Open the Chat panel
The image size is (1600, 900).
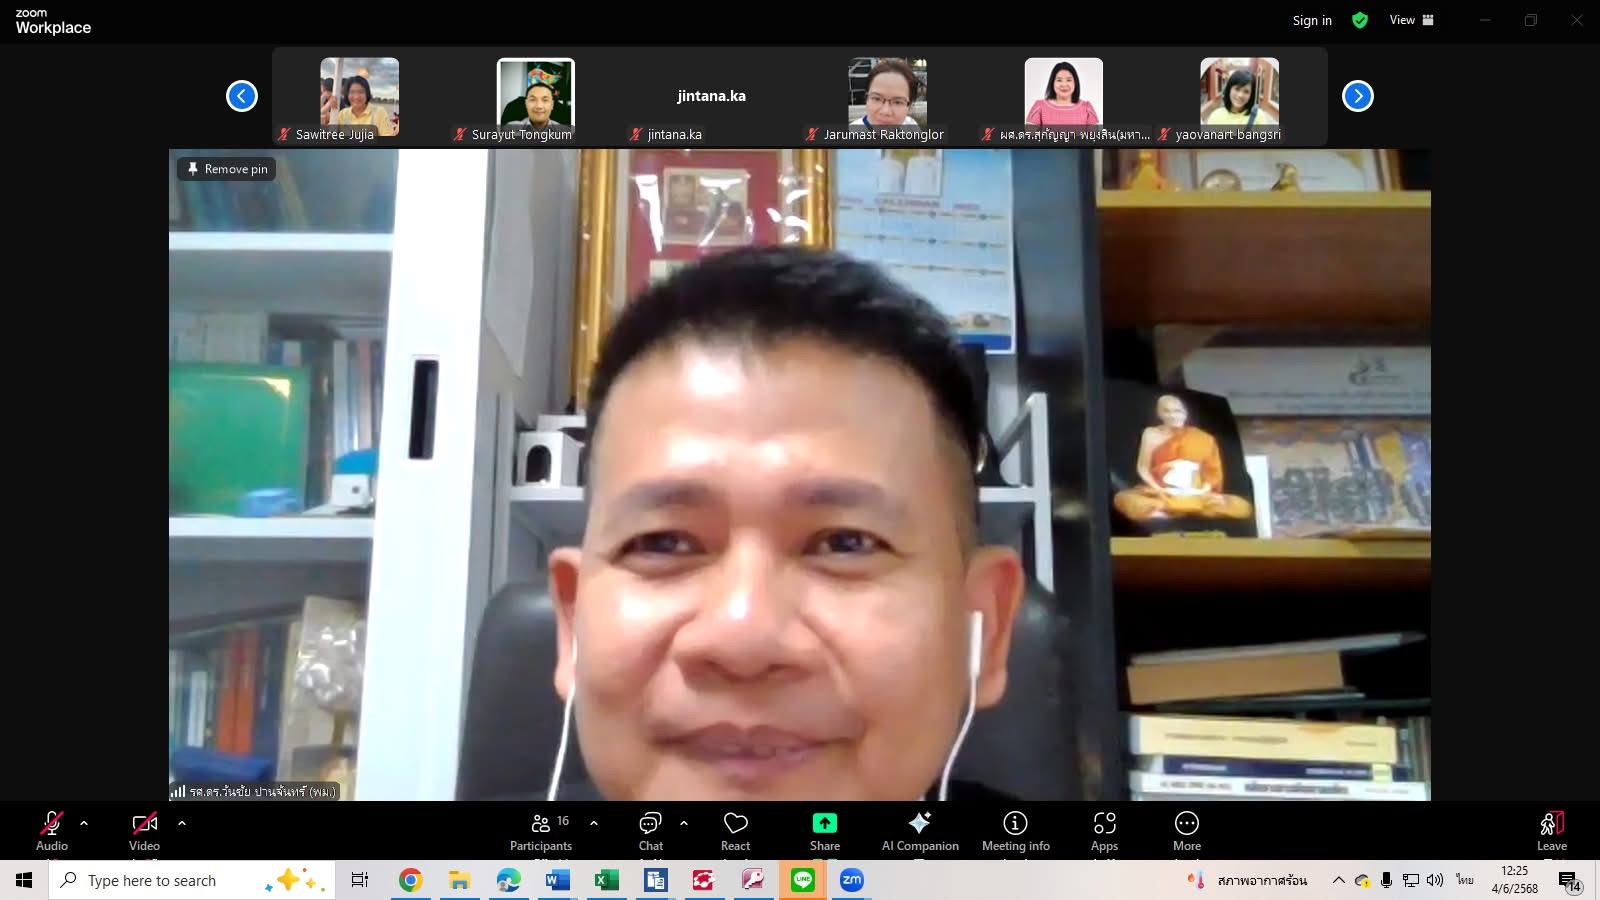coord(651,830)
